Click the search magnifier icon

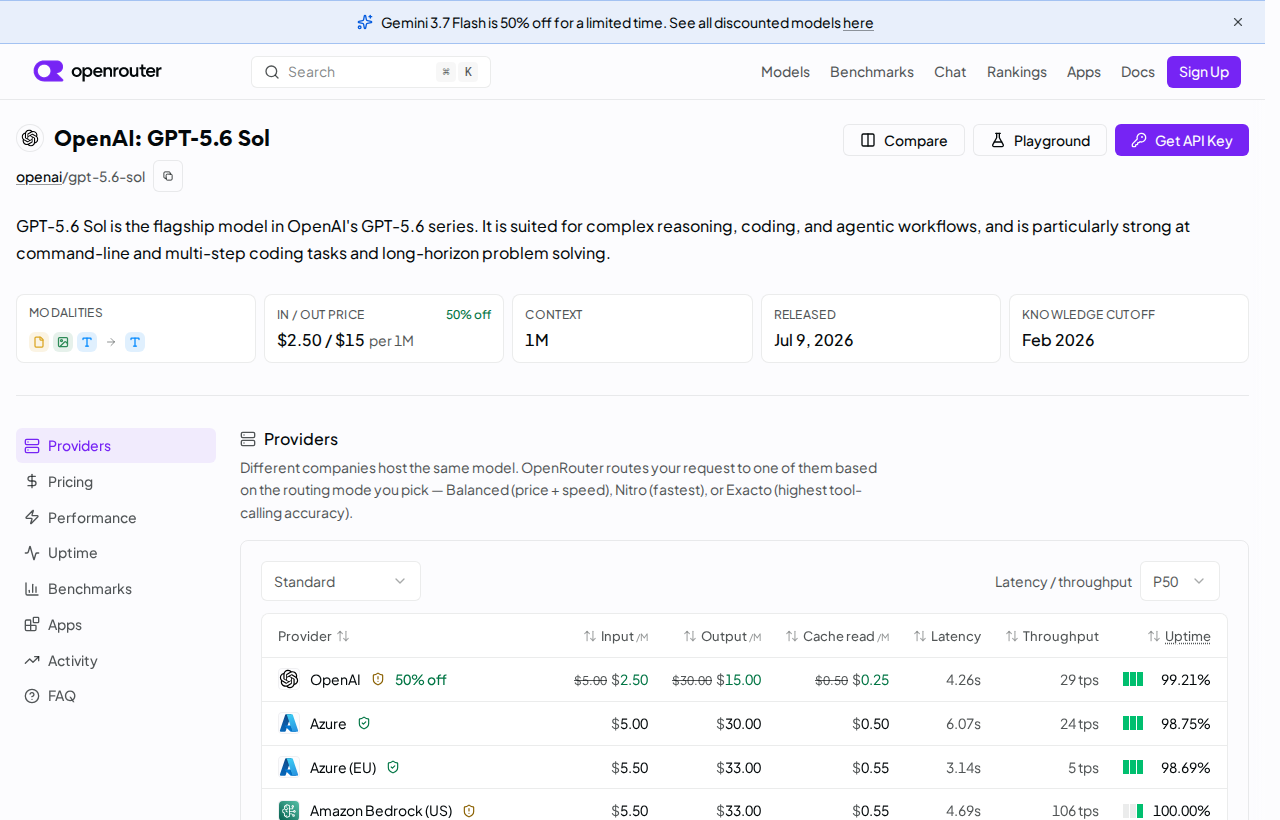(x=271, y=72)
